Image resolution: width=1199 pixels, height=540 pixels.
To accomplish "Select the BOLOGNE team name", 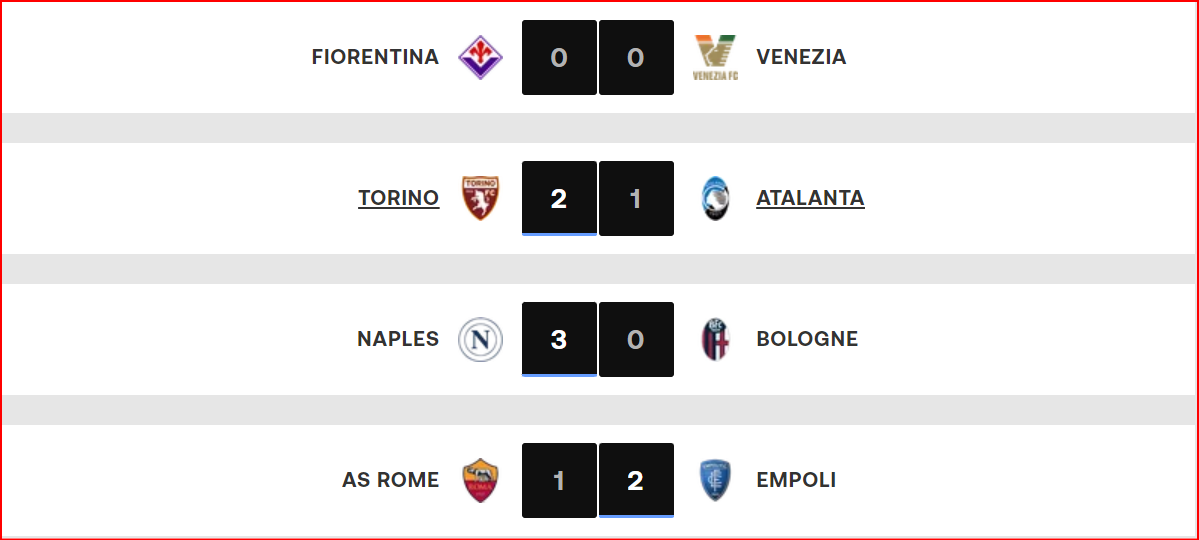I will [807, 340].
